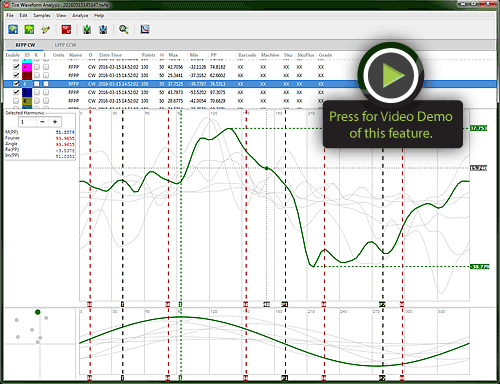Open the Samples menu
The image size is (500, 384).
pyautogui.click(x=42, y=15)
